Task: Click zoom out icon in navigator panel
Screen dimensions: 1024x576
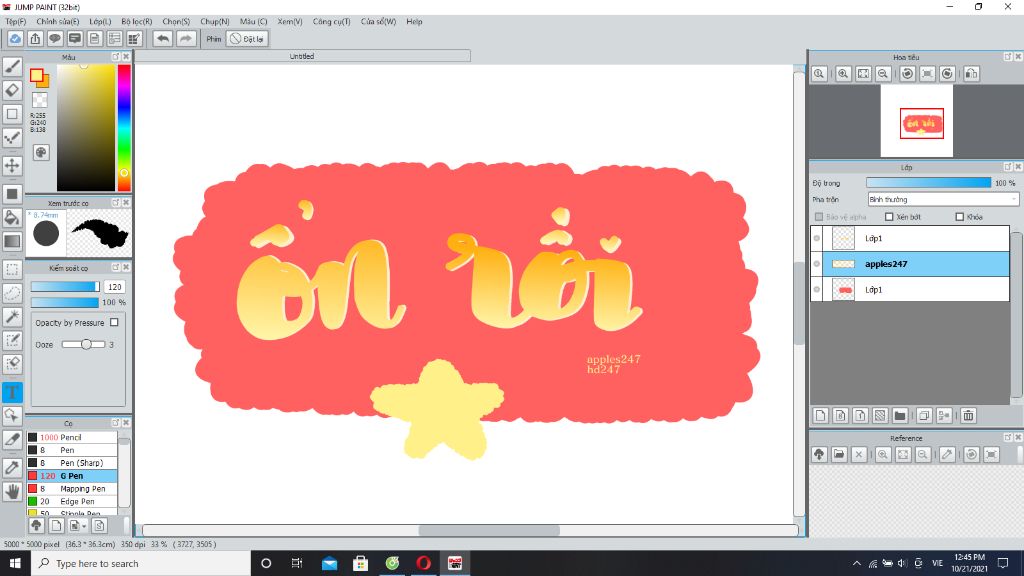Action: click(883, 74)
